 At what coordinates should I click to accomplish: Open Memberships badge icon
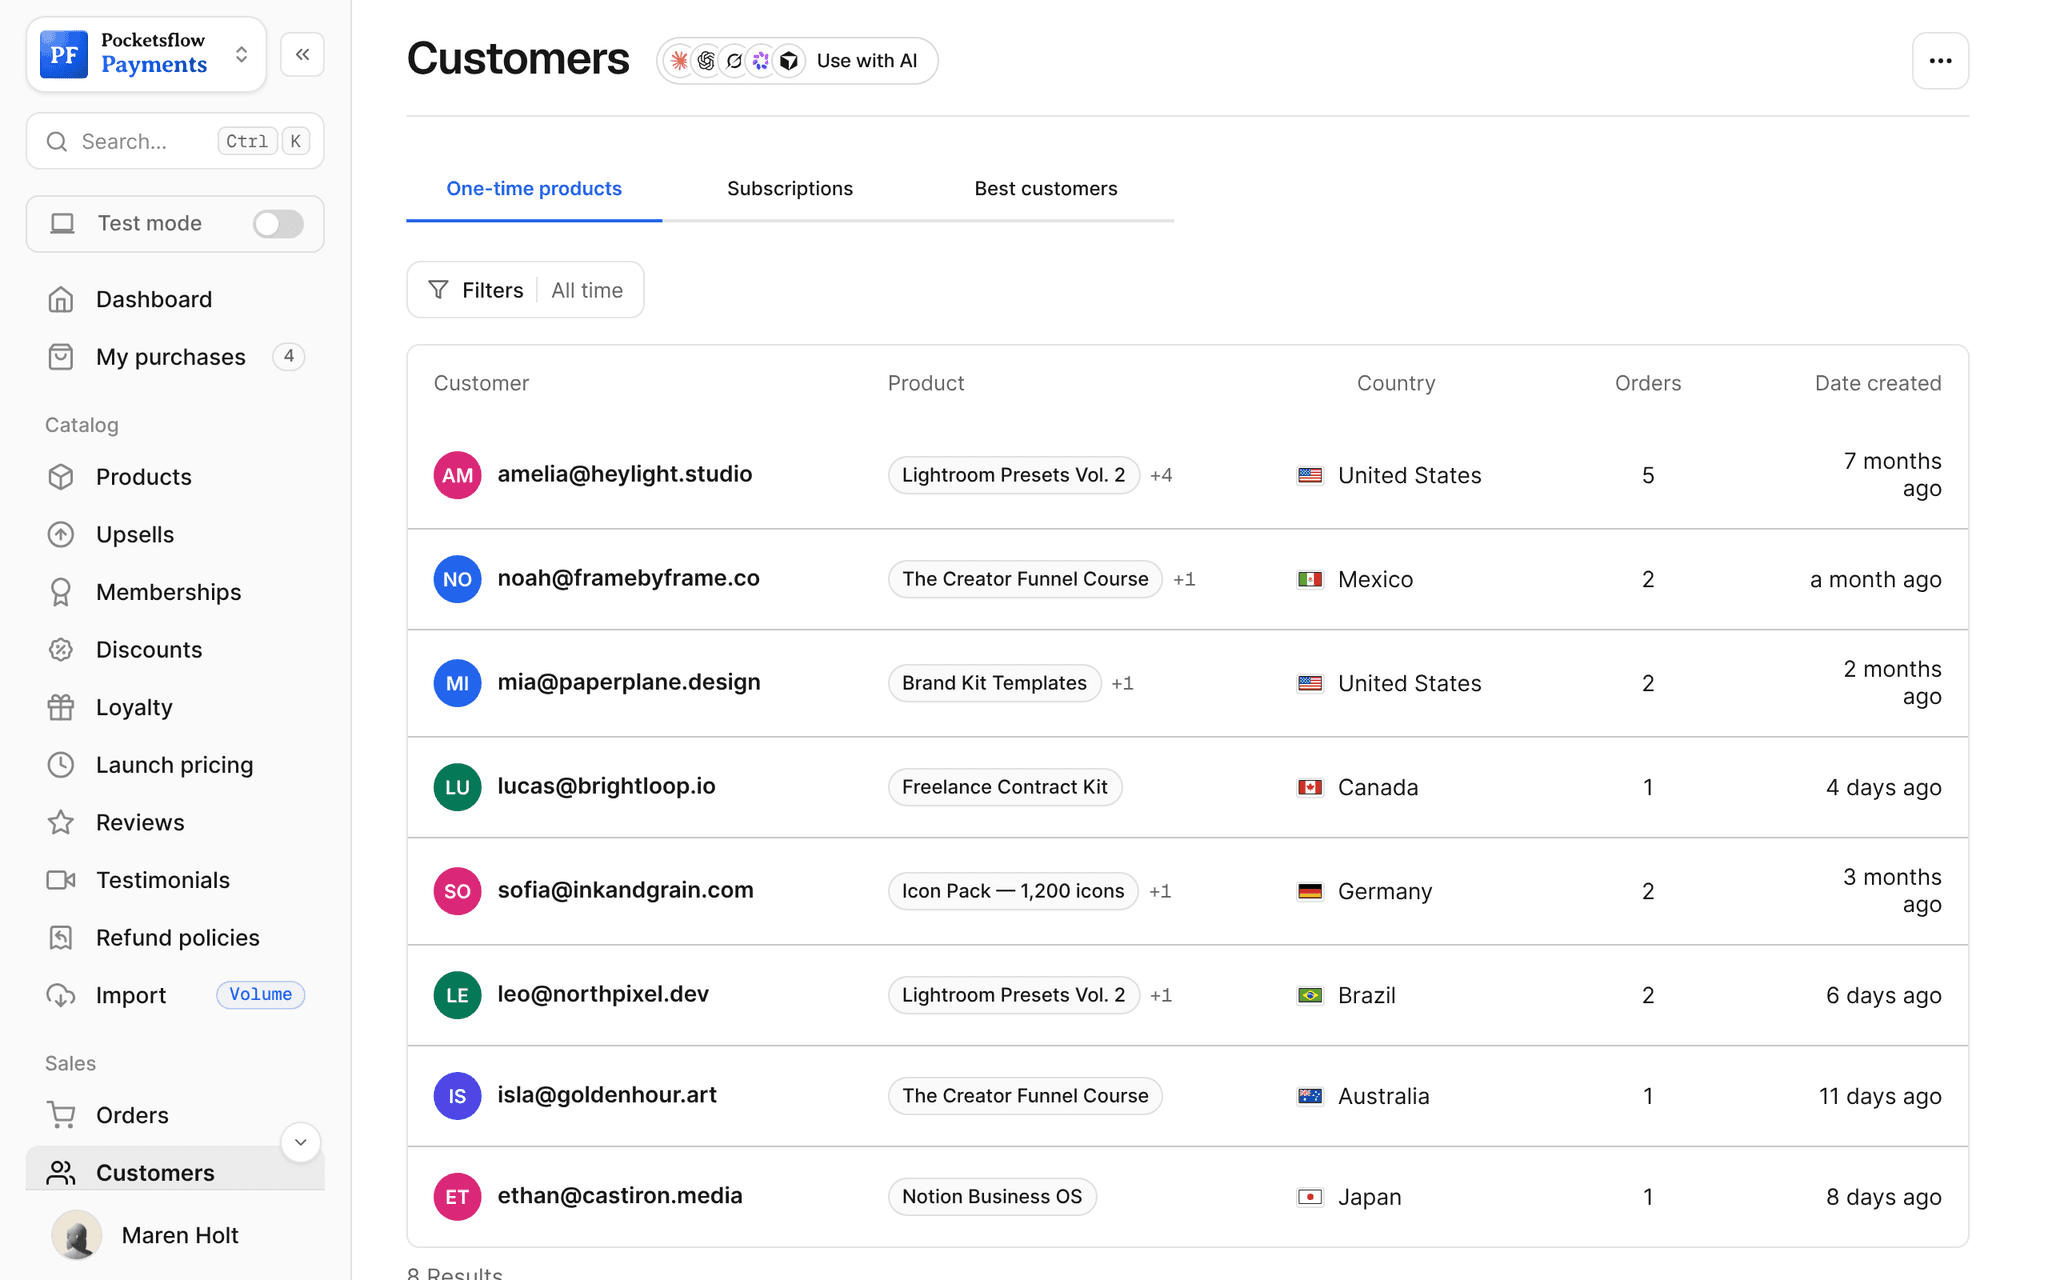tap(61, 592)
